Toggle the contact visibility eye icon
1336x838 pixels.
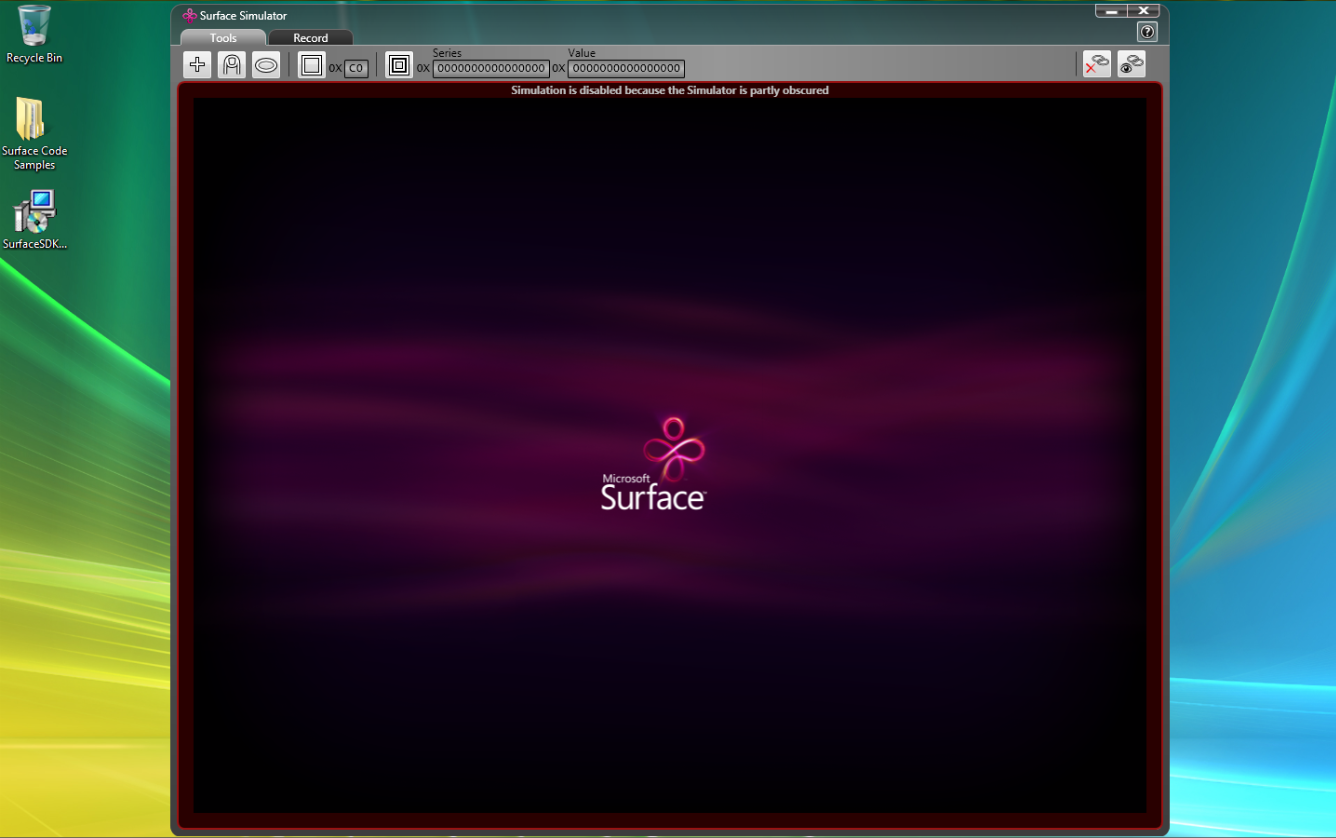(1131, 64)
